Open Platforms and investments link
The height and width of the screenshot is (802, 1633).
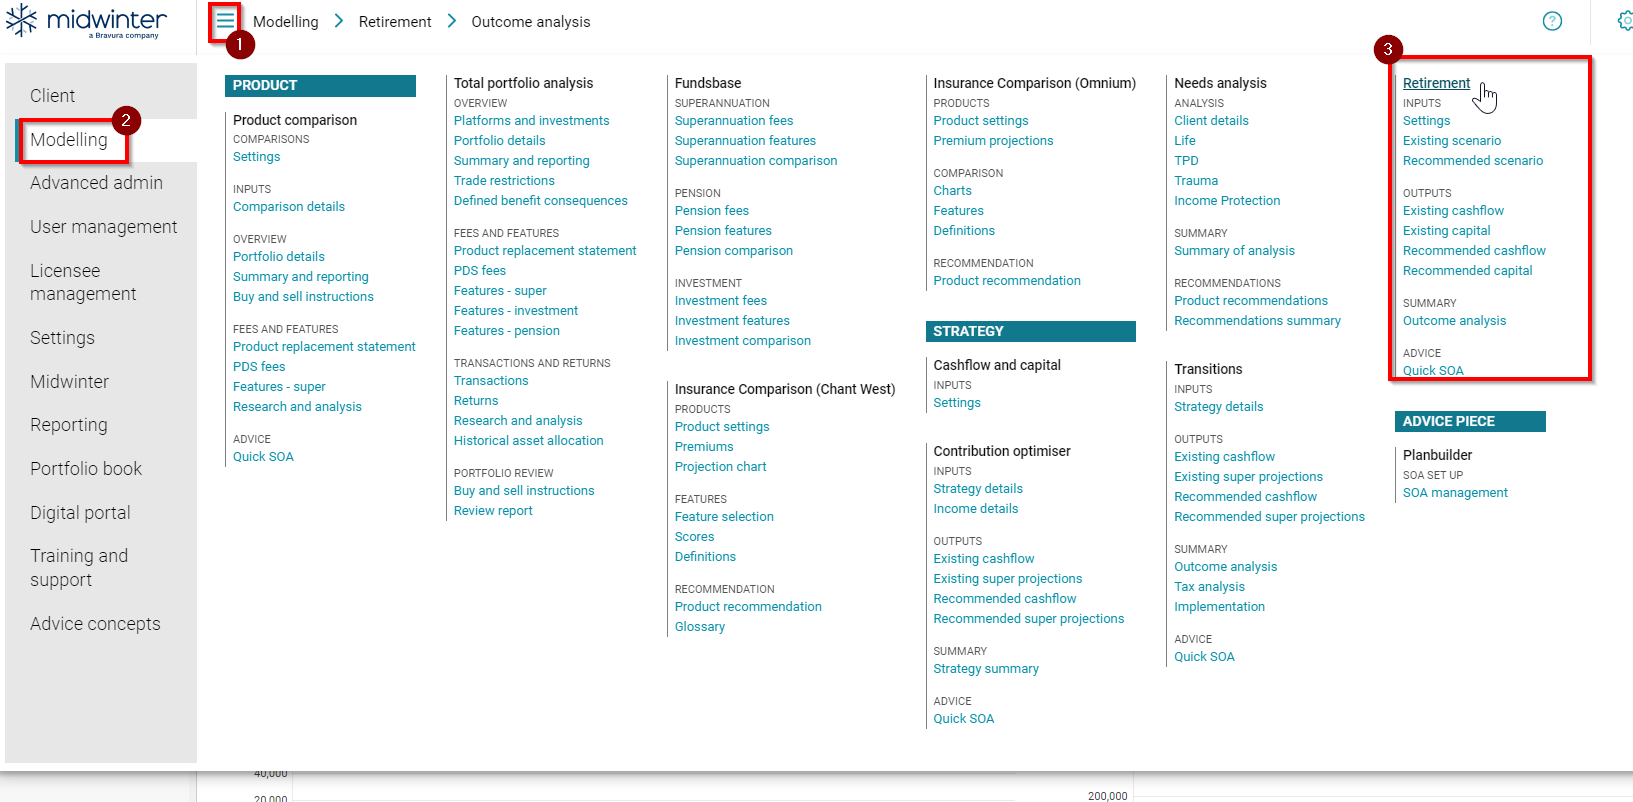click(531, 121)
